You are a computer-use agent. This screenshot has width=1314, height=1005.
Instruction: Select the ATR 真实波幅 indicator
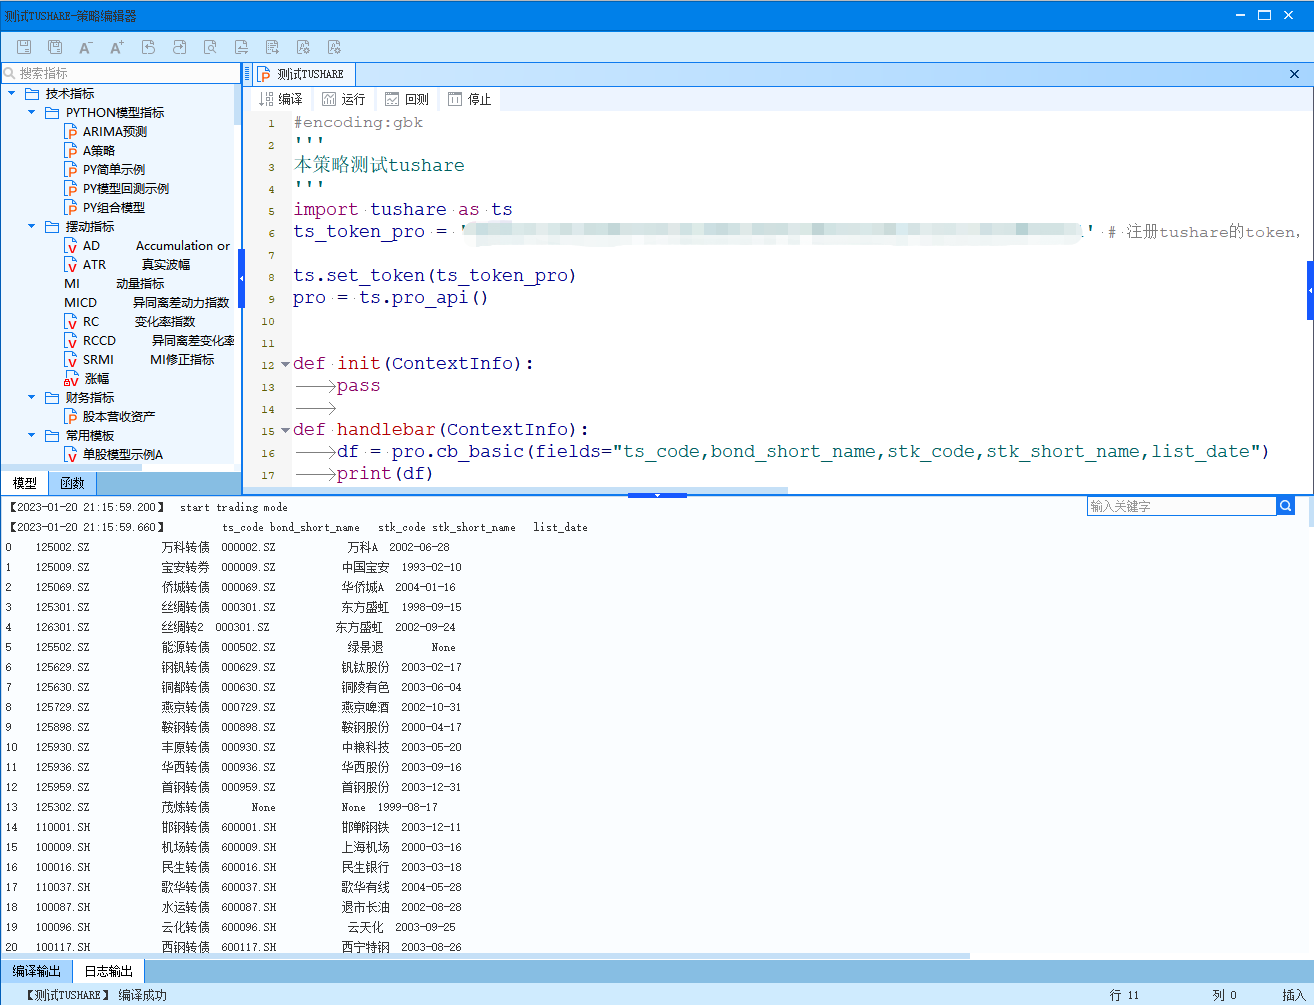pos(127,264)
